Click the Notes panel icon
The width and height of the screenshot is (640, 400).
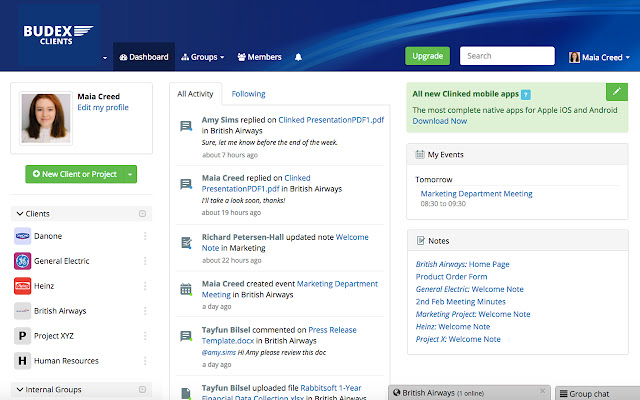coord(420,240)
